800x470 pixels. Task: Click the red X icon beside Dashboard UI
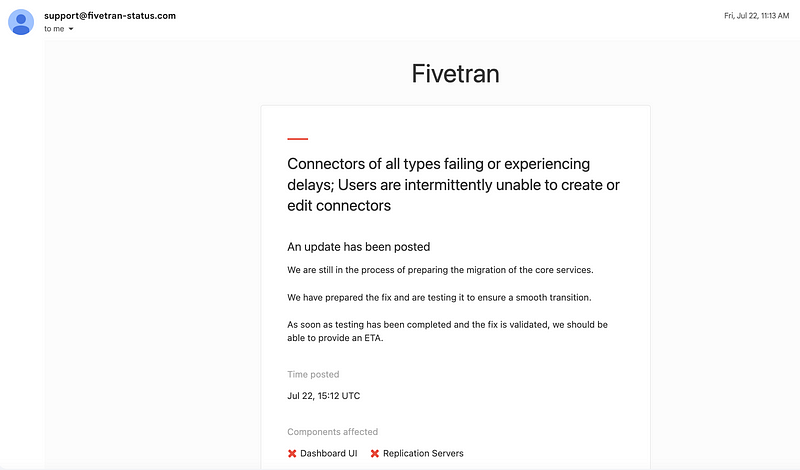click(292, 454)
